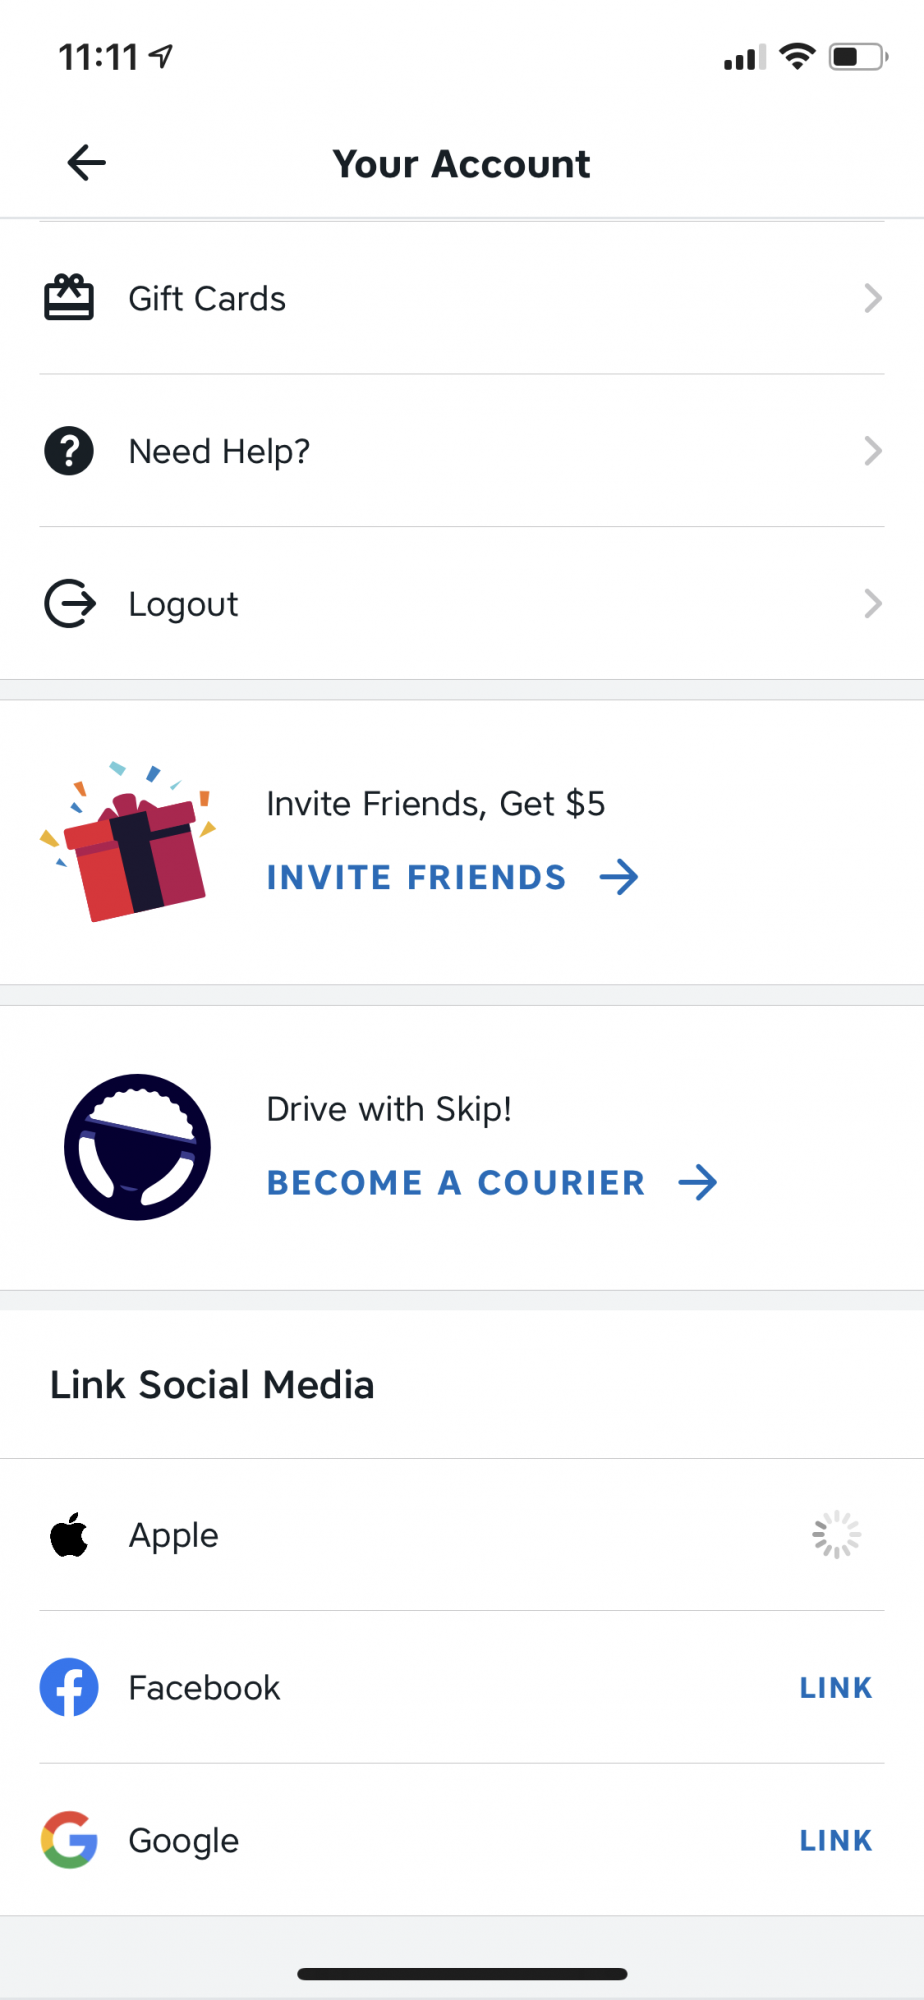Tap the question mark help icon
The height and width of the screenshot is (2000, 924).
69,451
